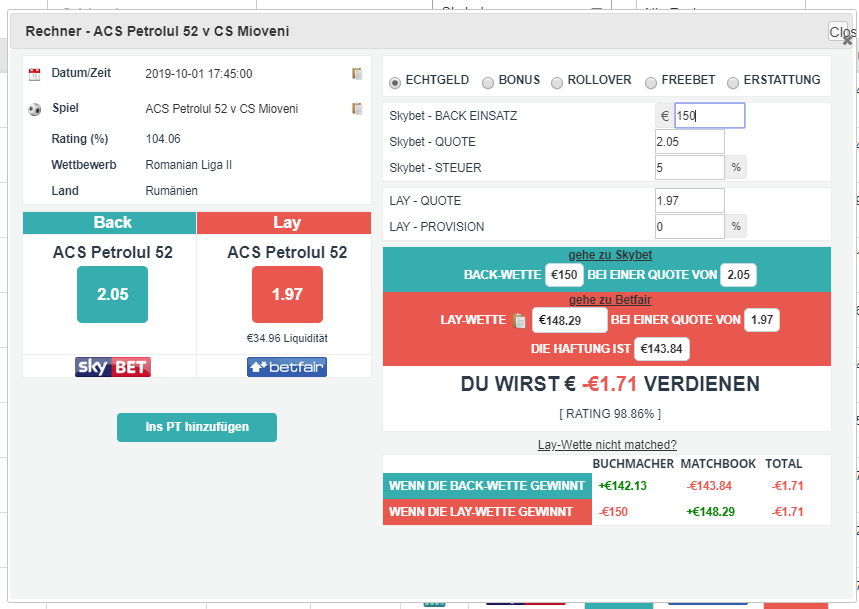This screenshot has height=609, width=859.
Task: Click 'WENN DIE BACK-WETTE GEWINNT' row header
Action: pos(487,486)
